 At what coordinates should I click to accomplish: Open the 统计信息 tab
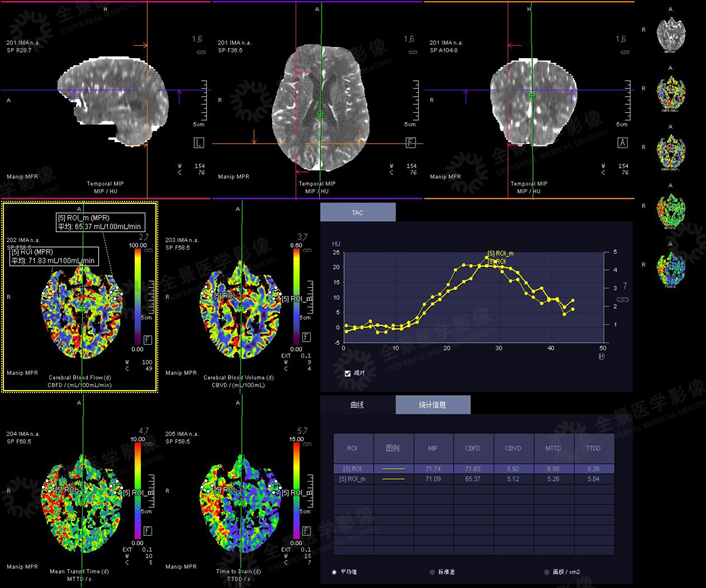[x=432, y=405]
